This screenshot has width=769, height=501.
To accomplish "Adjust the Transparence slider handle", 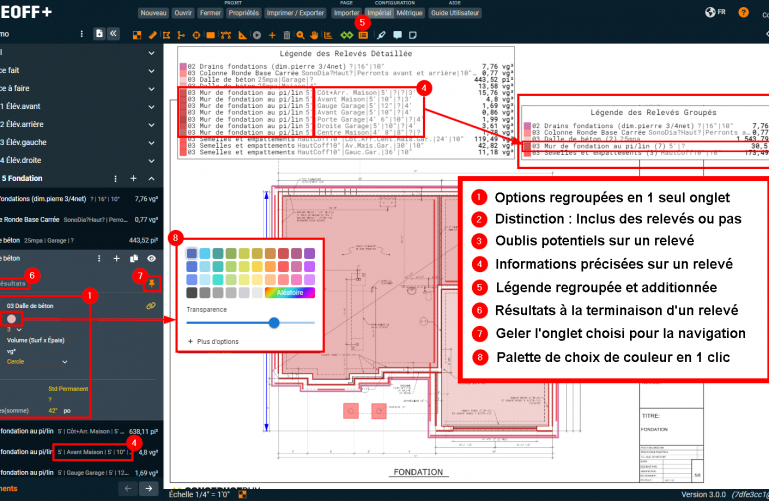I will coord(274,323).
